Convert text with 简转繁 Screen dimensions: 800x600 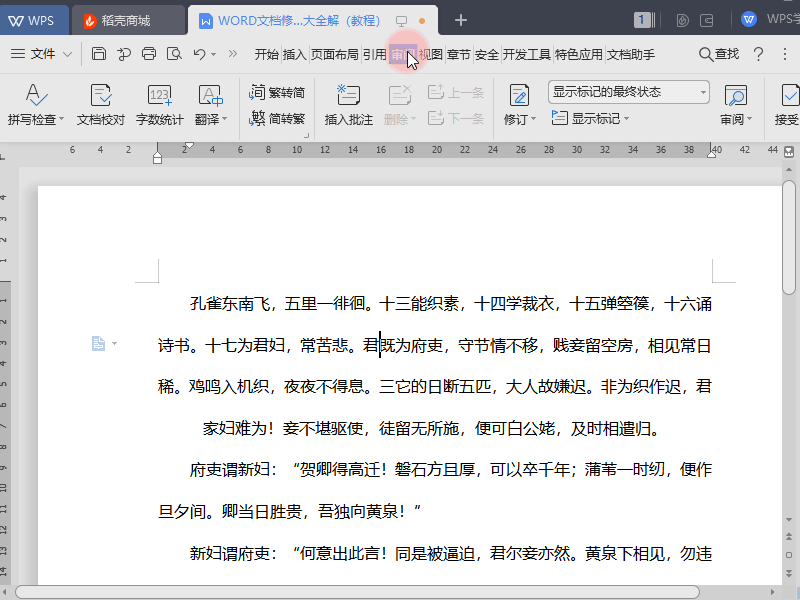(x=277, y=118)
